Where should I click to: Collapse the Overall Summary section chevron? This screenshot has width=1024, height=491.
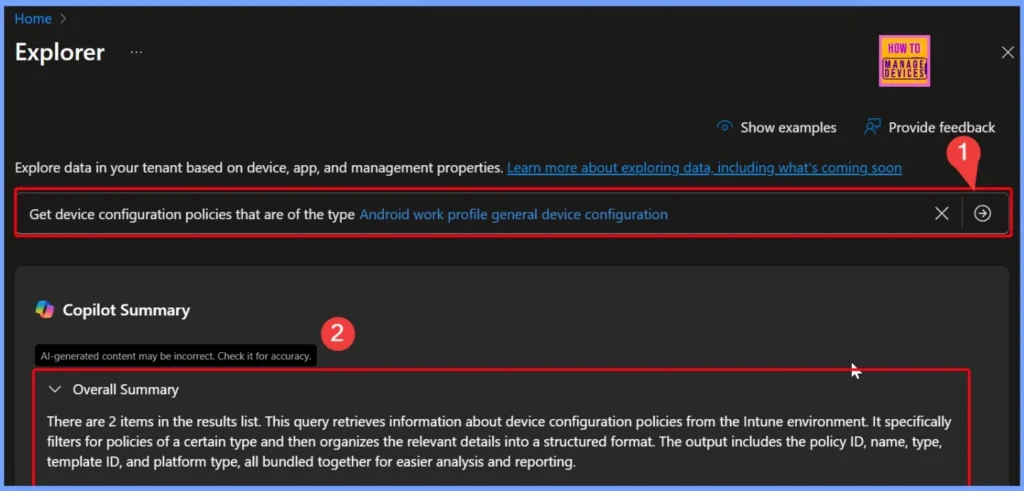[x=56, y=390]
